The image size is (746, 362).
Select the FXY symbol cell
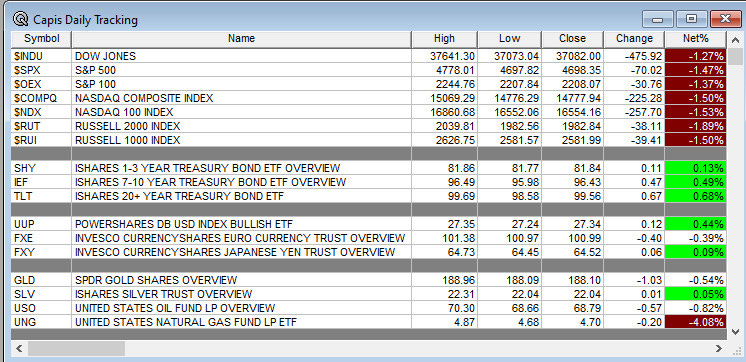tap(41, 252)
